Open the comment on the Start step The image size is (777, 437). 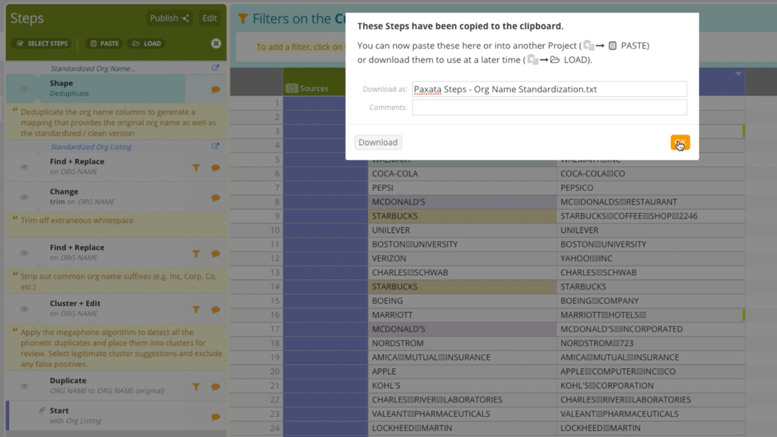click(x=216, y=417)
